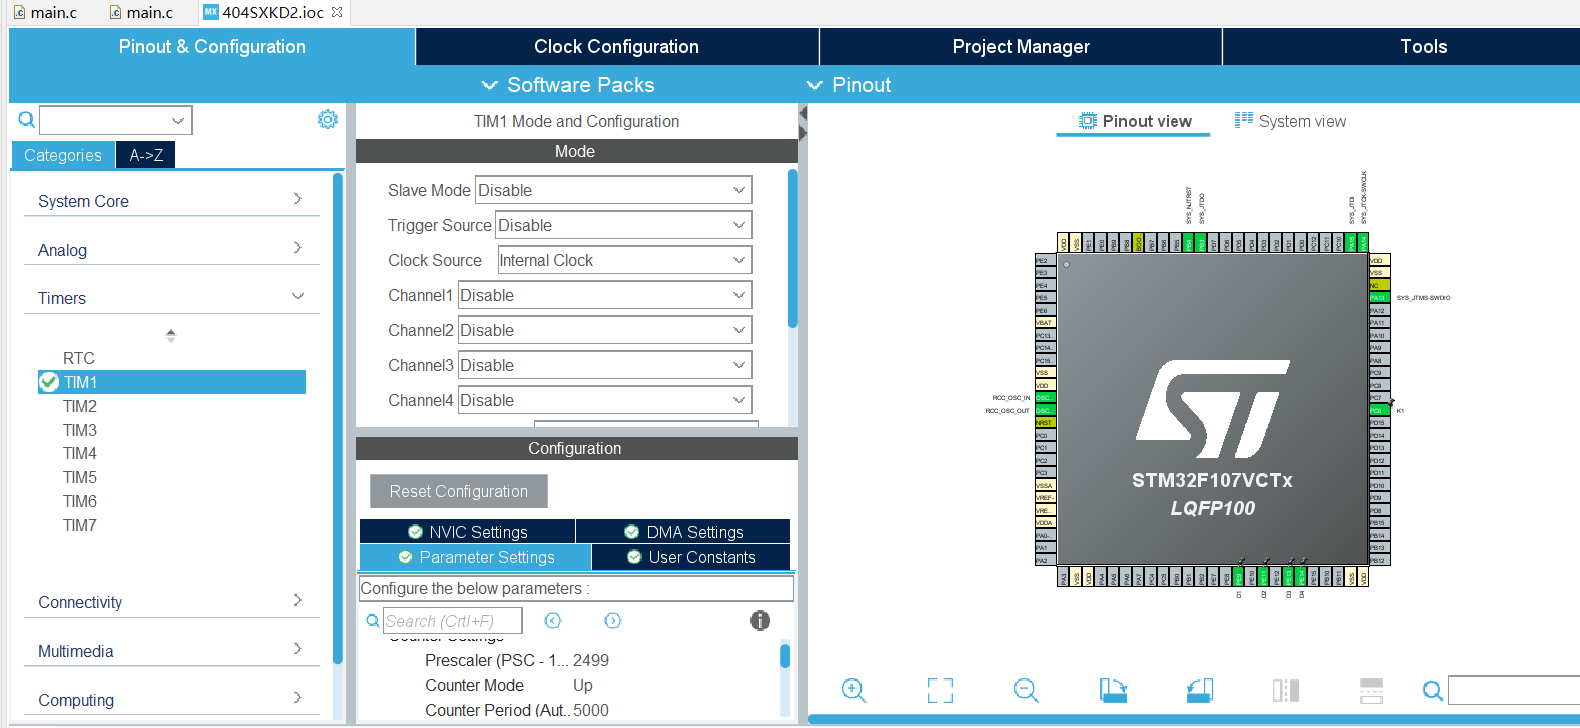Select TIM4 in the Timers list
Screen dimensions: 1580x728
(x=80, y=453)
